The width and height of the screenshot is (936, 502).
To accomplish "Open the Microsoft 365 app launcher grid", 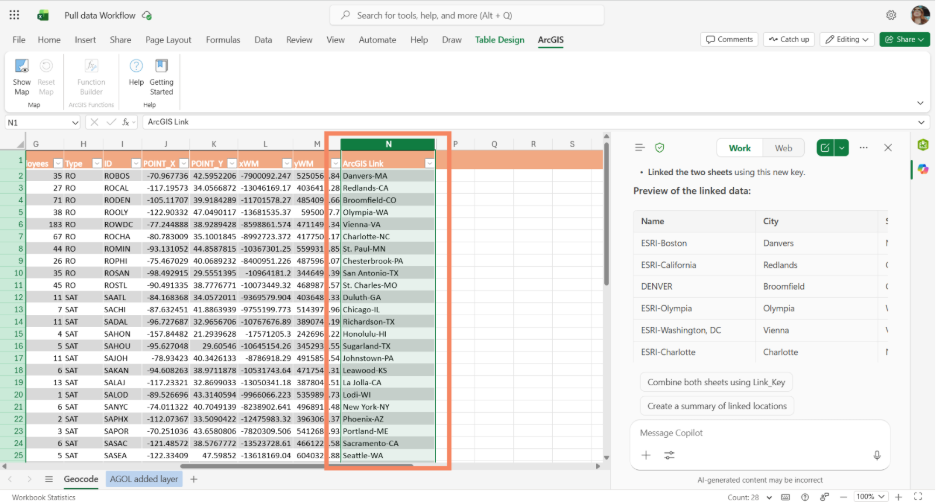I will point(14,16).
